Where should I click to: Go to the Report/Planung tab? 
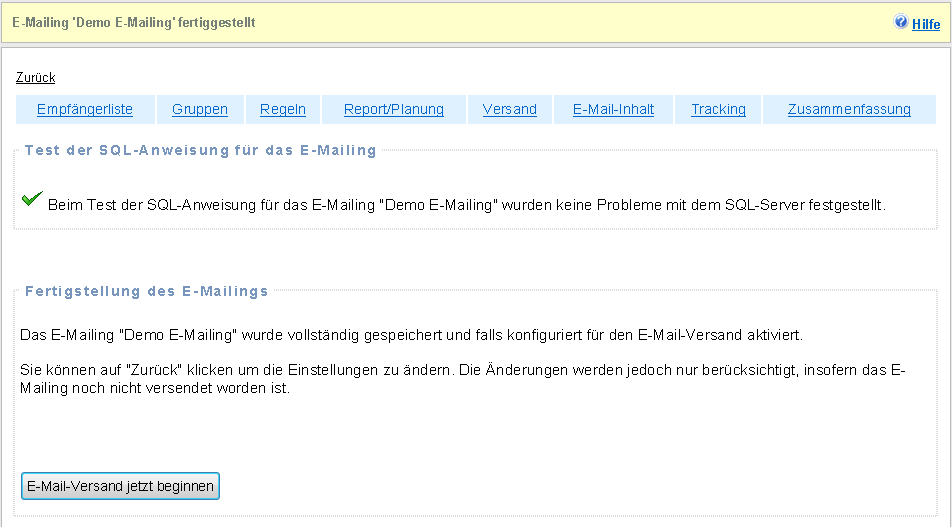click(394, 110)
